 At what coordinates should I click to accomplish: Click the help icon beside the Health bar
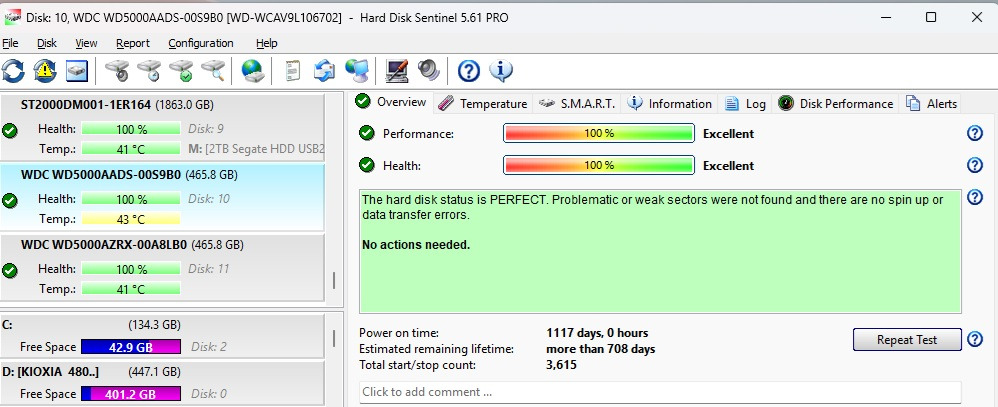click(x=975, y=166)
